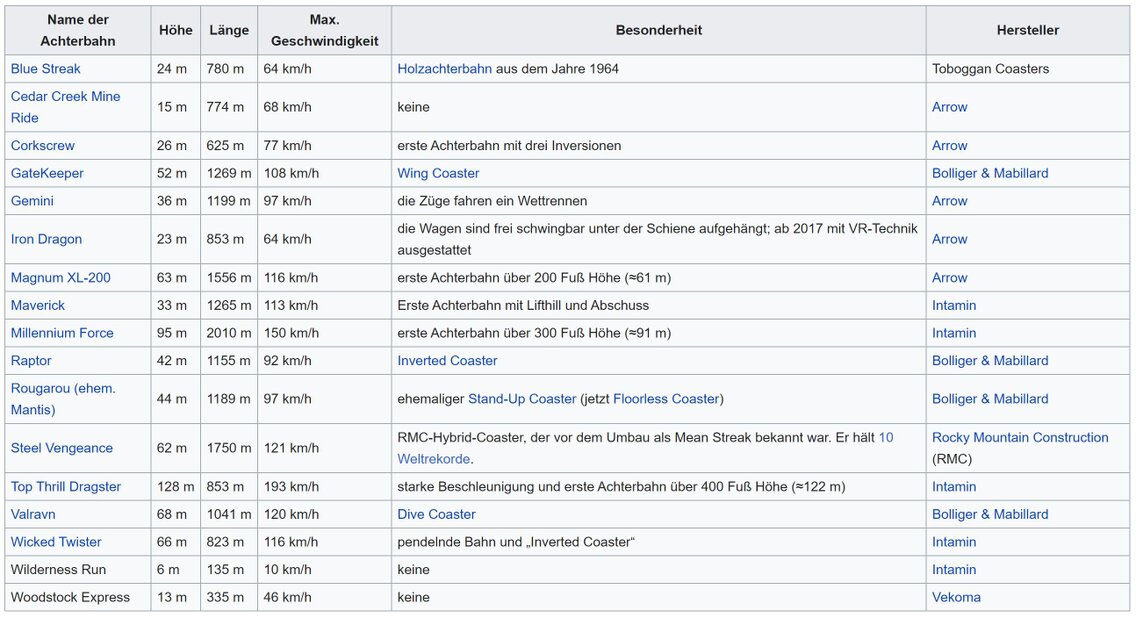Open the Steel Vengeance link

(62, 448)
